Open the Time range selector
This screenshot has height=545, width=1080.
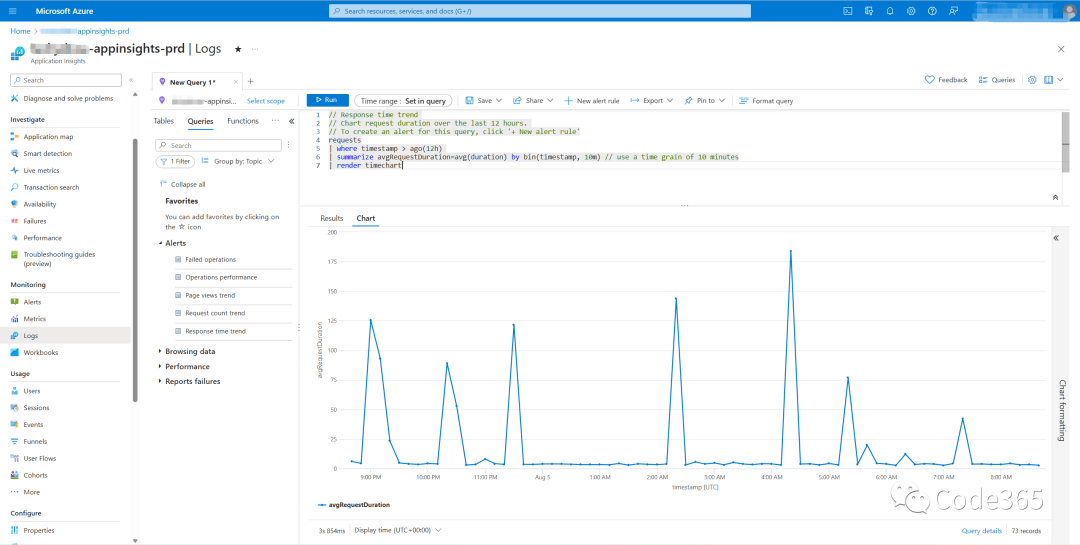pyautogui.click(x=403, y=101)
